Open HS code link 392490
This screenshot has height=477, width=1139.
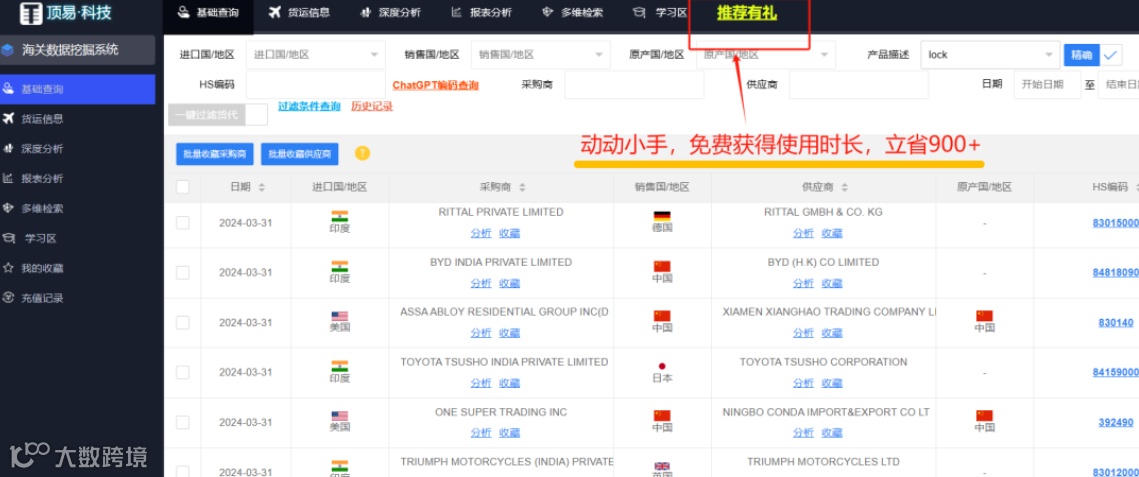click(x=1116, y=423)
